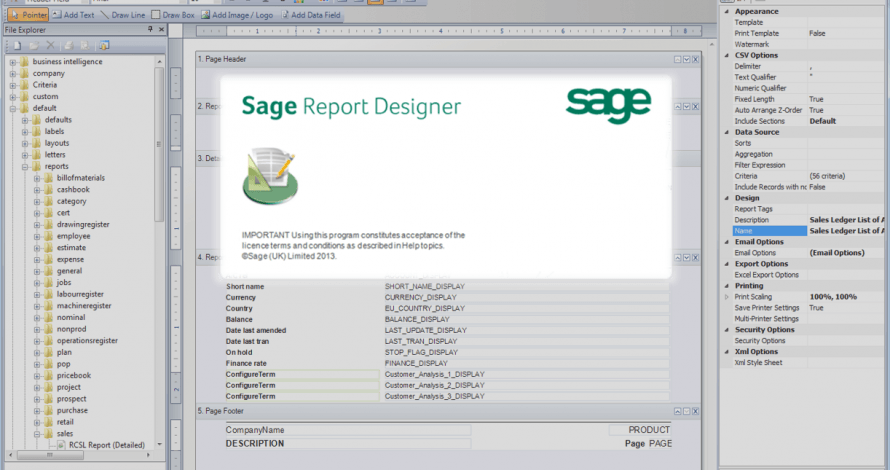Screen dimensions: 890x470
Task: Select the PRODUCT field in Page Footer
Action: click(x=640, y=430)
